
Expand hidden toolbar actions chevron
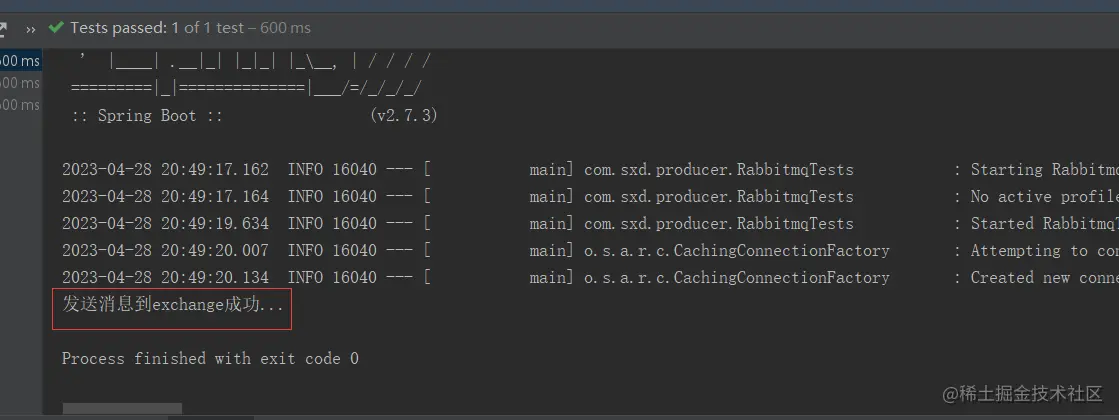point(30,29)
